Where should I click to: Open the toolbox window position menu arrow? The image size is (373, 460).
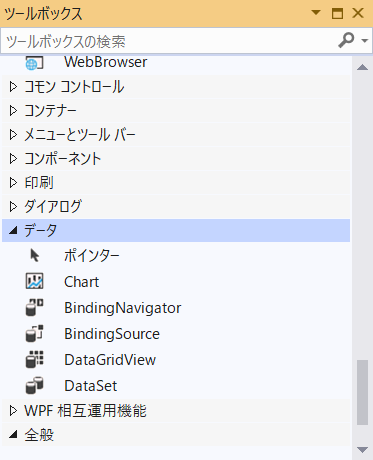point(316,13)
